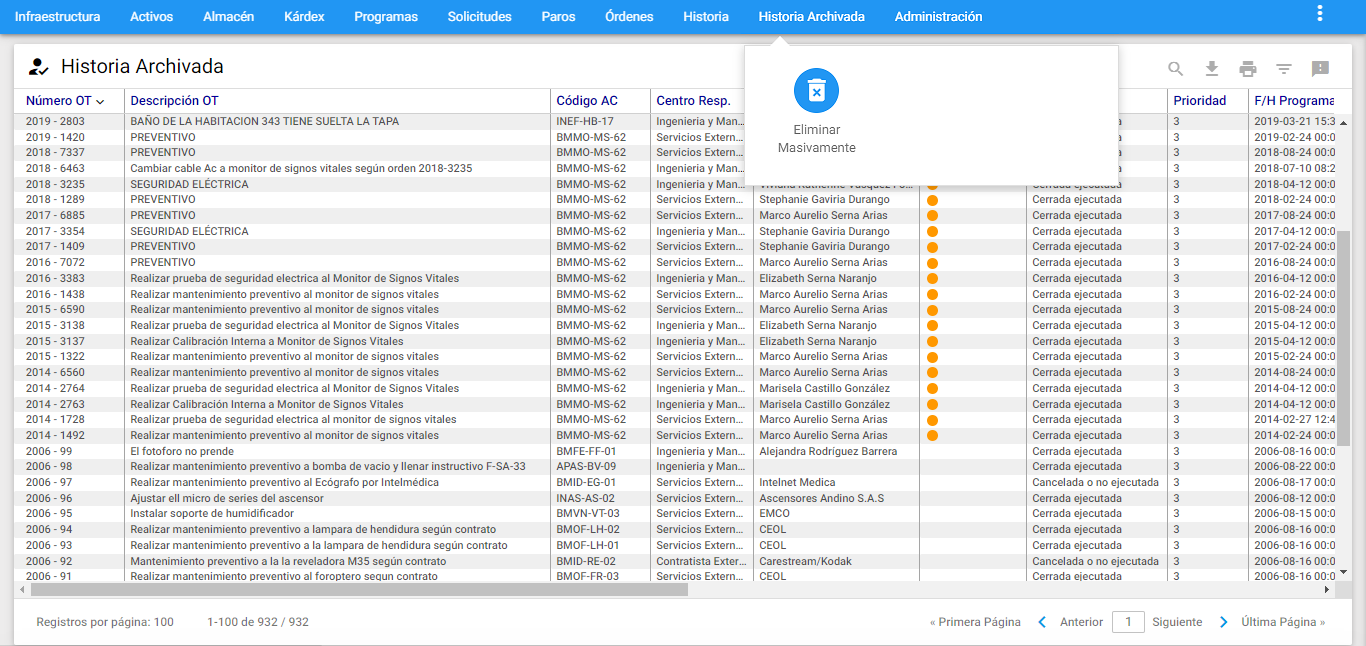Click status dot for row 2014 - 1492

click(932, 436)
